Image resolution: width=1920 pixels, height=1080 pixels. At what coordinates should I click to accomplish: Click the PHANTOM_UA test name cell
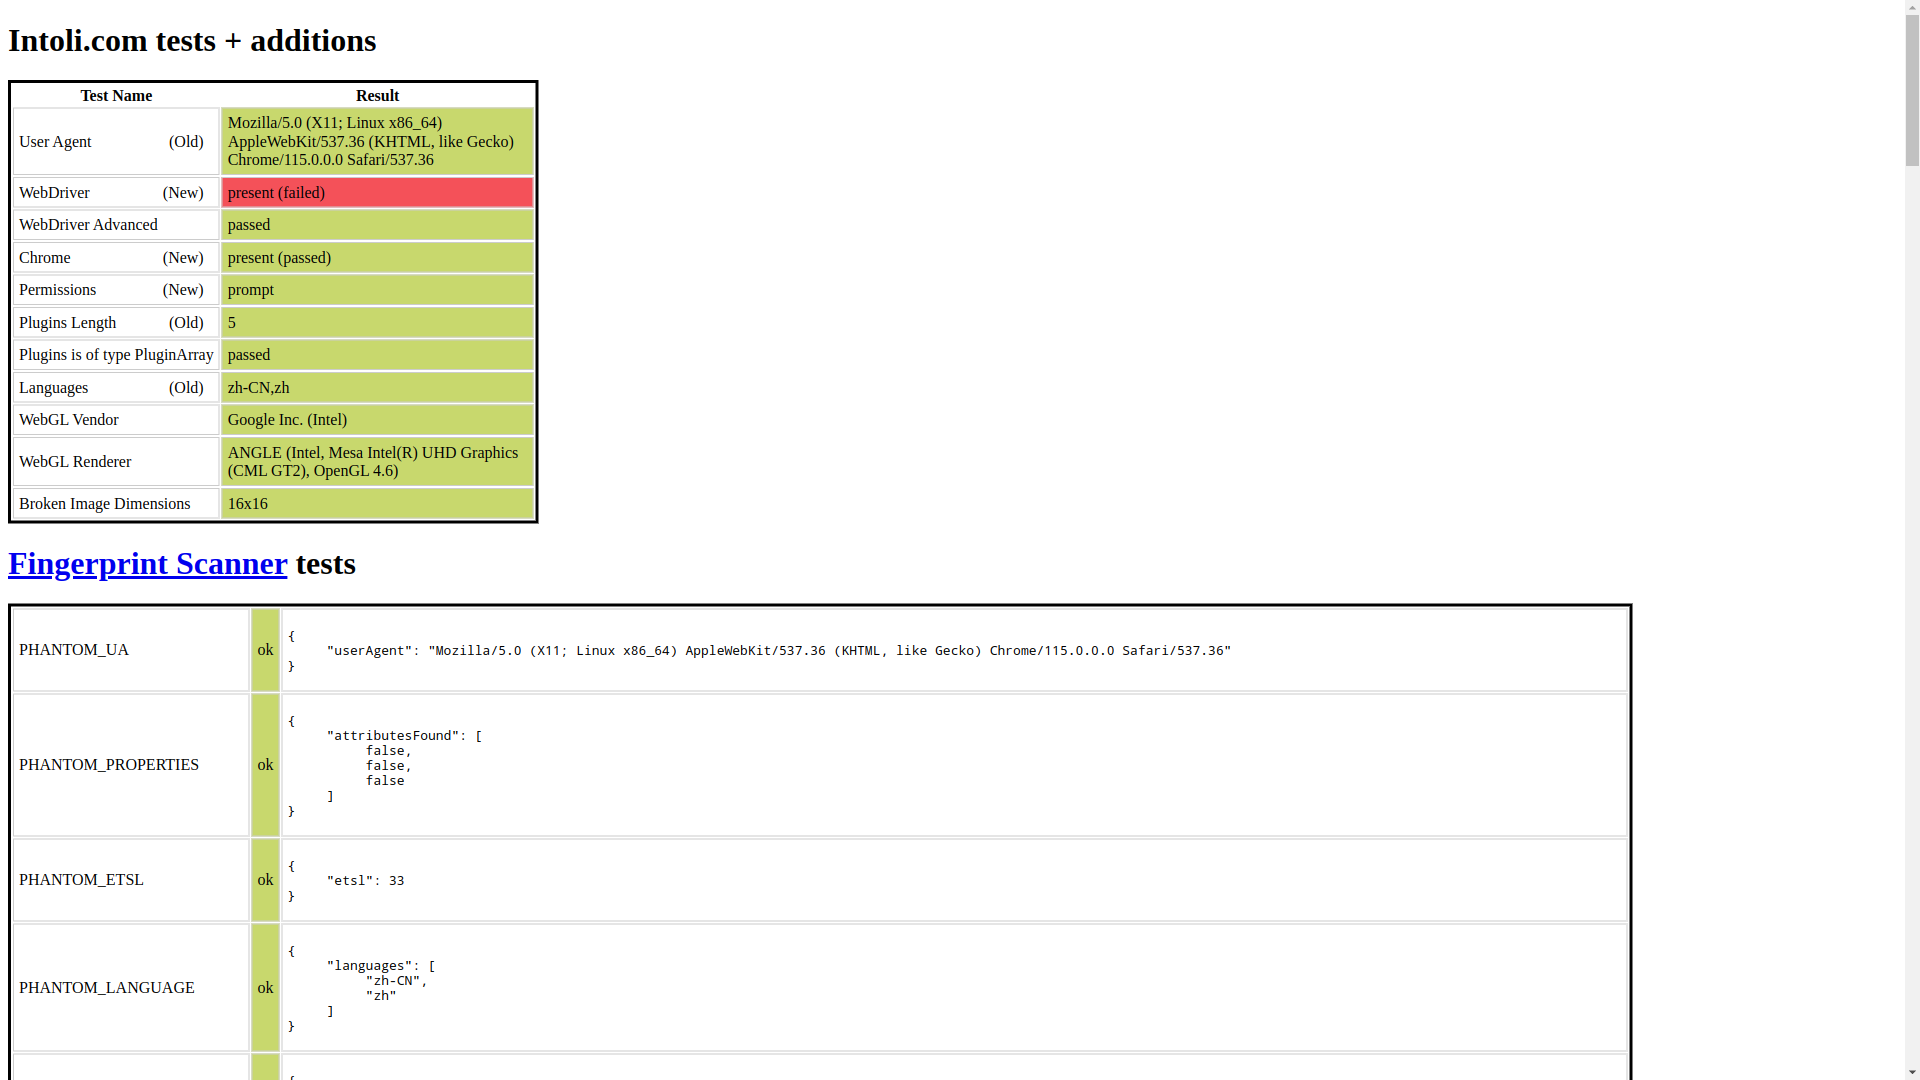(130, 650)
